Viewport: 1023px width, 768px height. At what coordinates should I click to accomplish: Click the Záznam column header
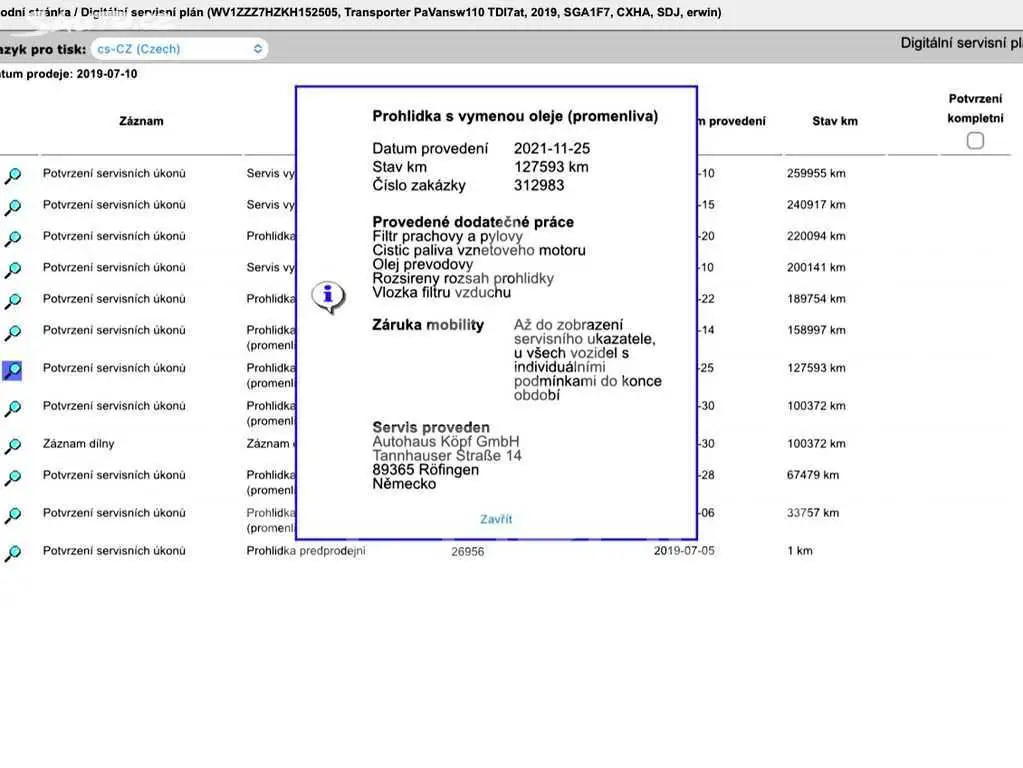(x=141, y=121)
